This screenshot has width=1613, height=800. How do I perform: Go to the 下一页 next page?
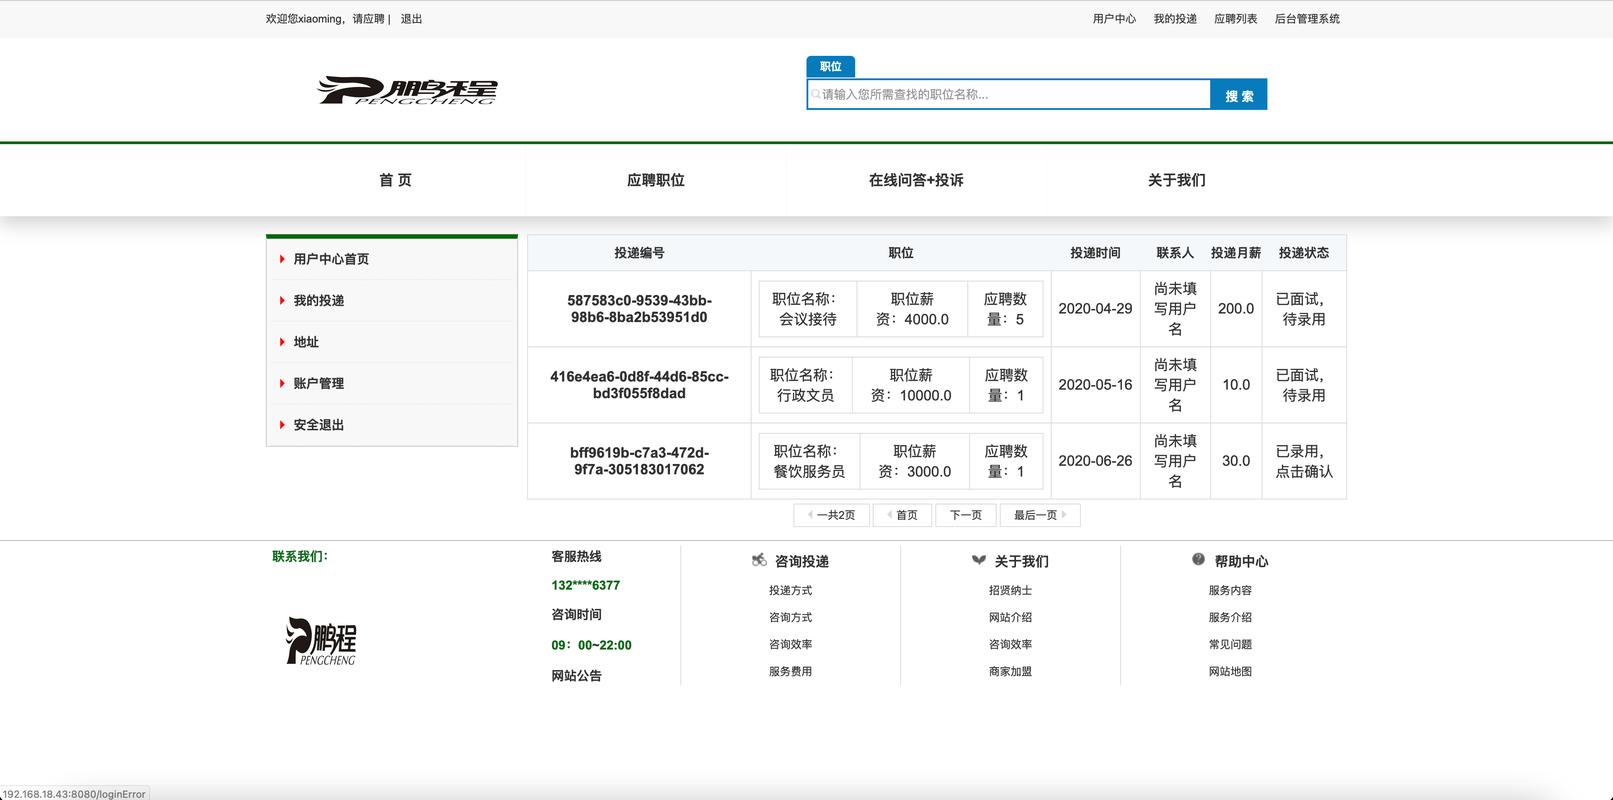[x=966, y=515]
